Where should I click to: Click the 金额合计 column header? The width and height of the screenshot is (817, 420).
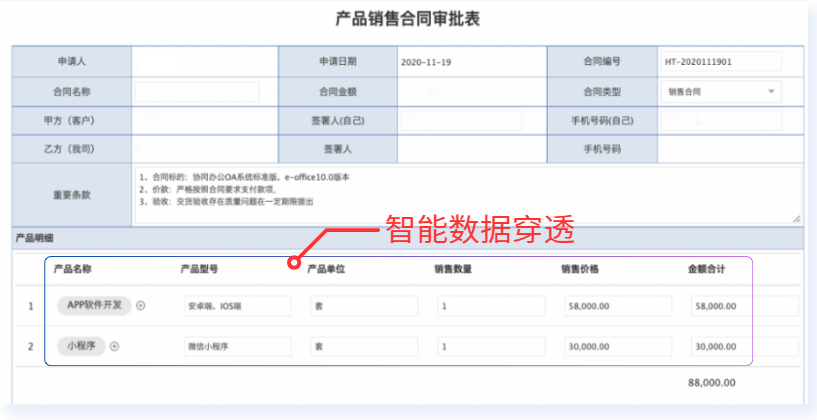click(x=707, y=269)
